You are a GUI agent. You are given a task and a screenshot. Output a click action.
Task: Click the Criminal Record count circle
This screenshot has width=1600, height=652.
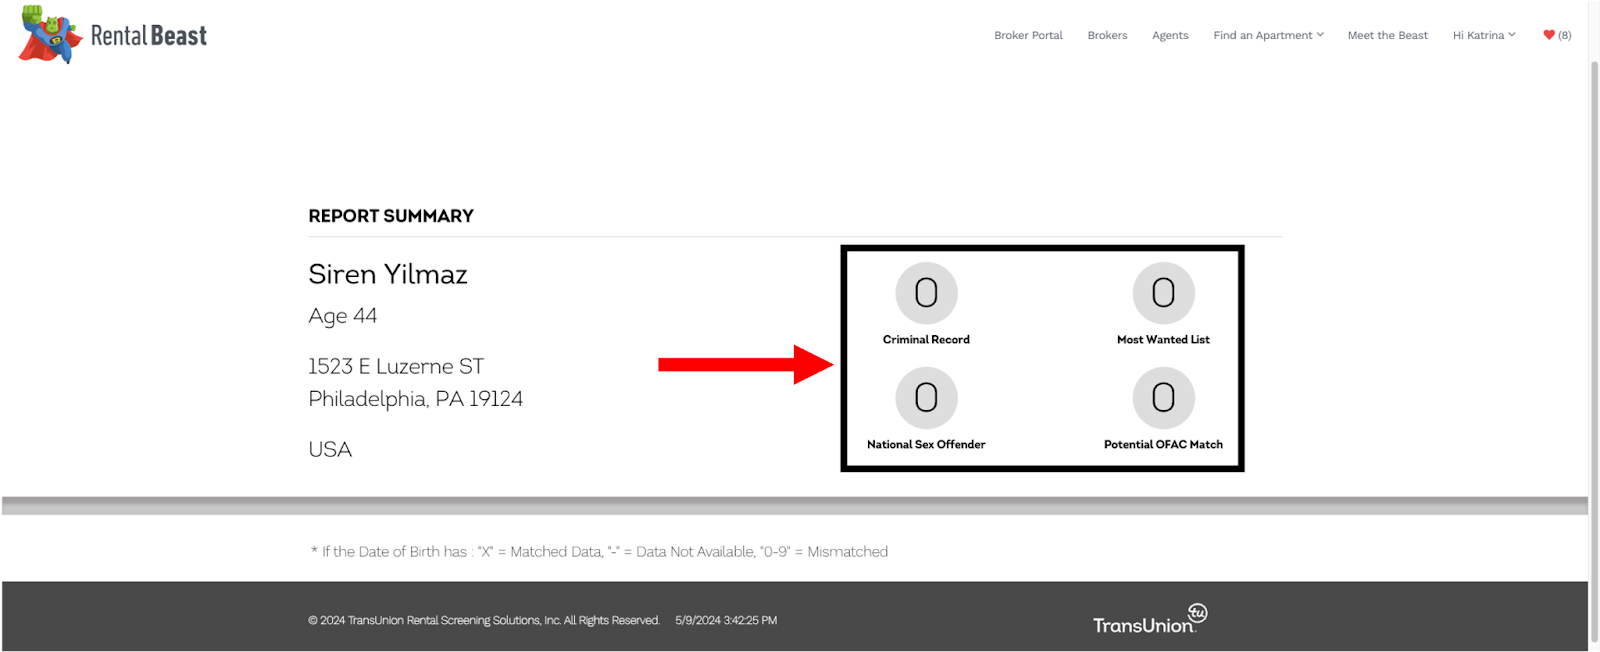(926, 293)
